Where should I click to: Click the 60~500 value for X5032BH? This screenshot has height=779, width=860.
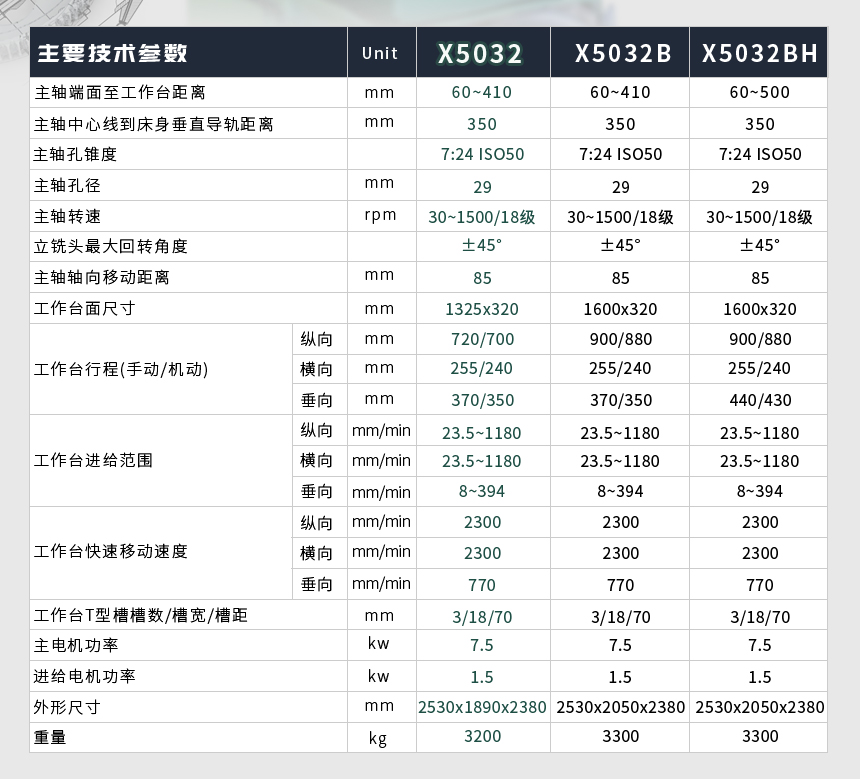coord(759,93)
